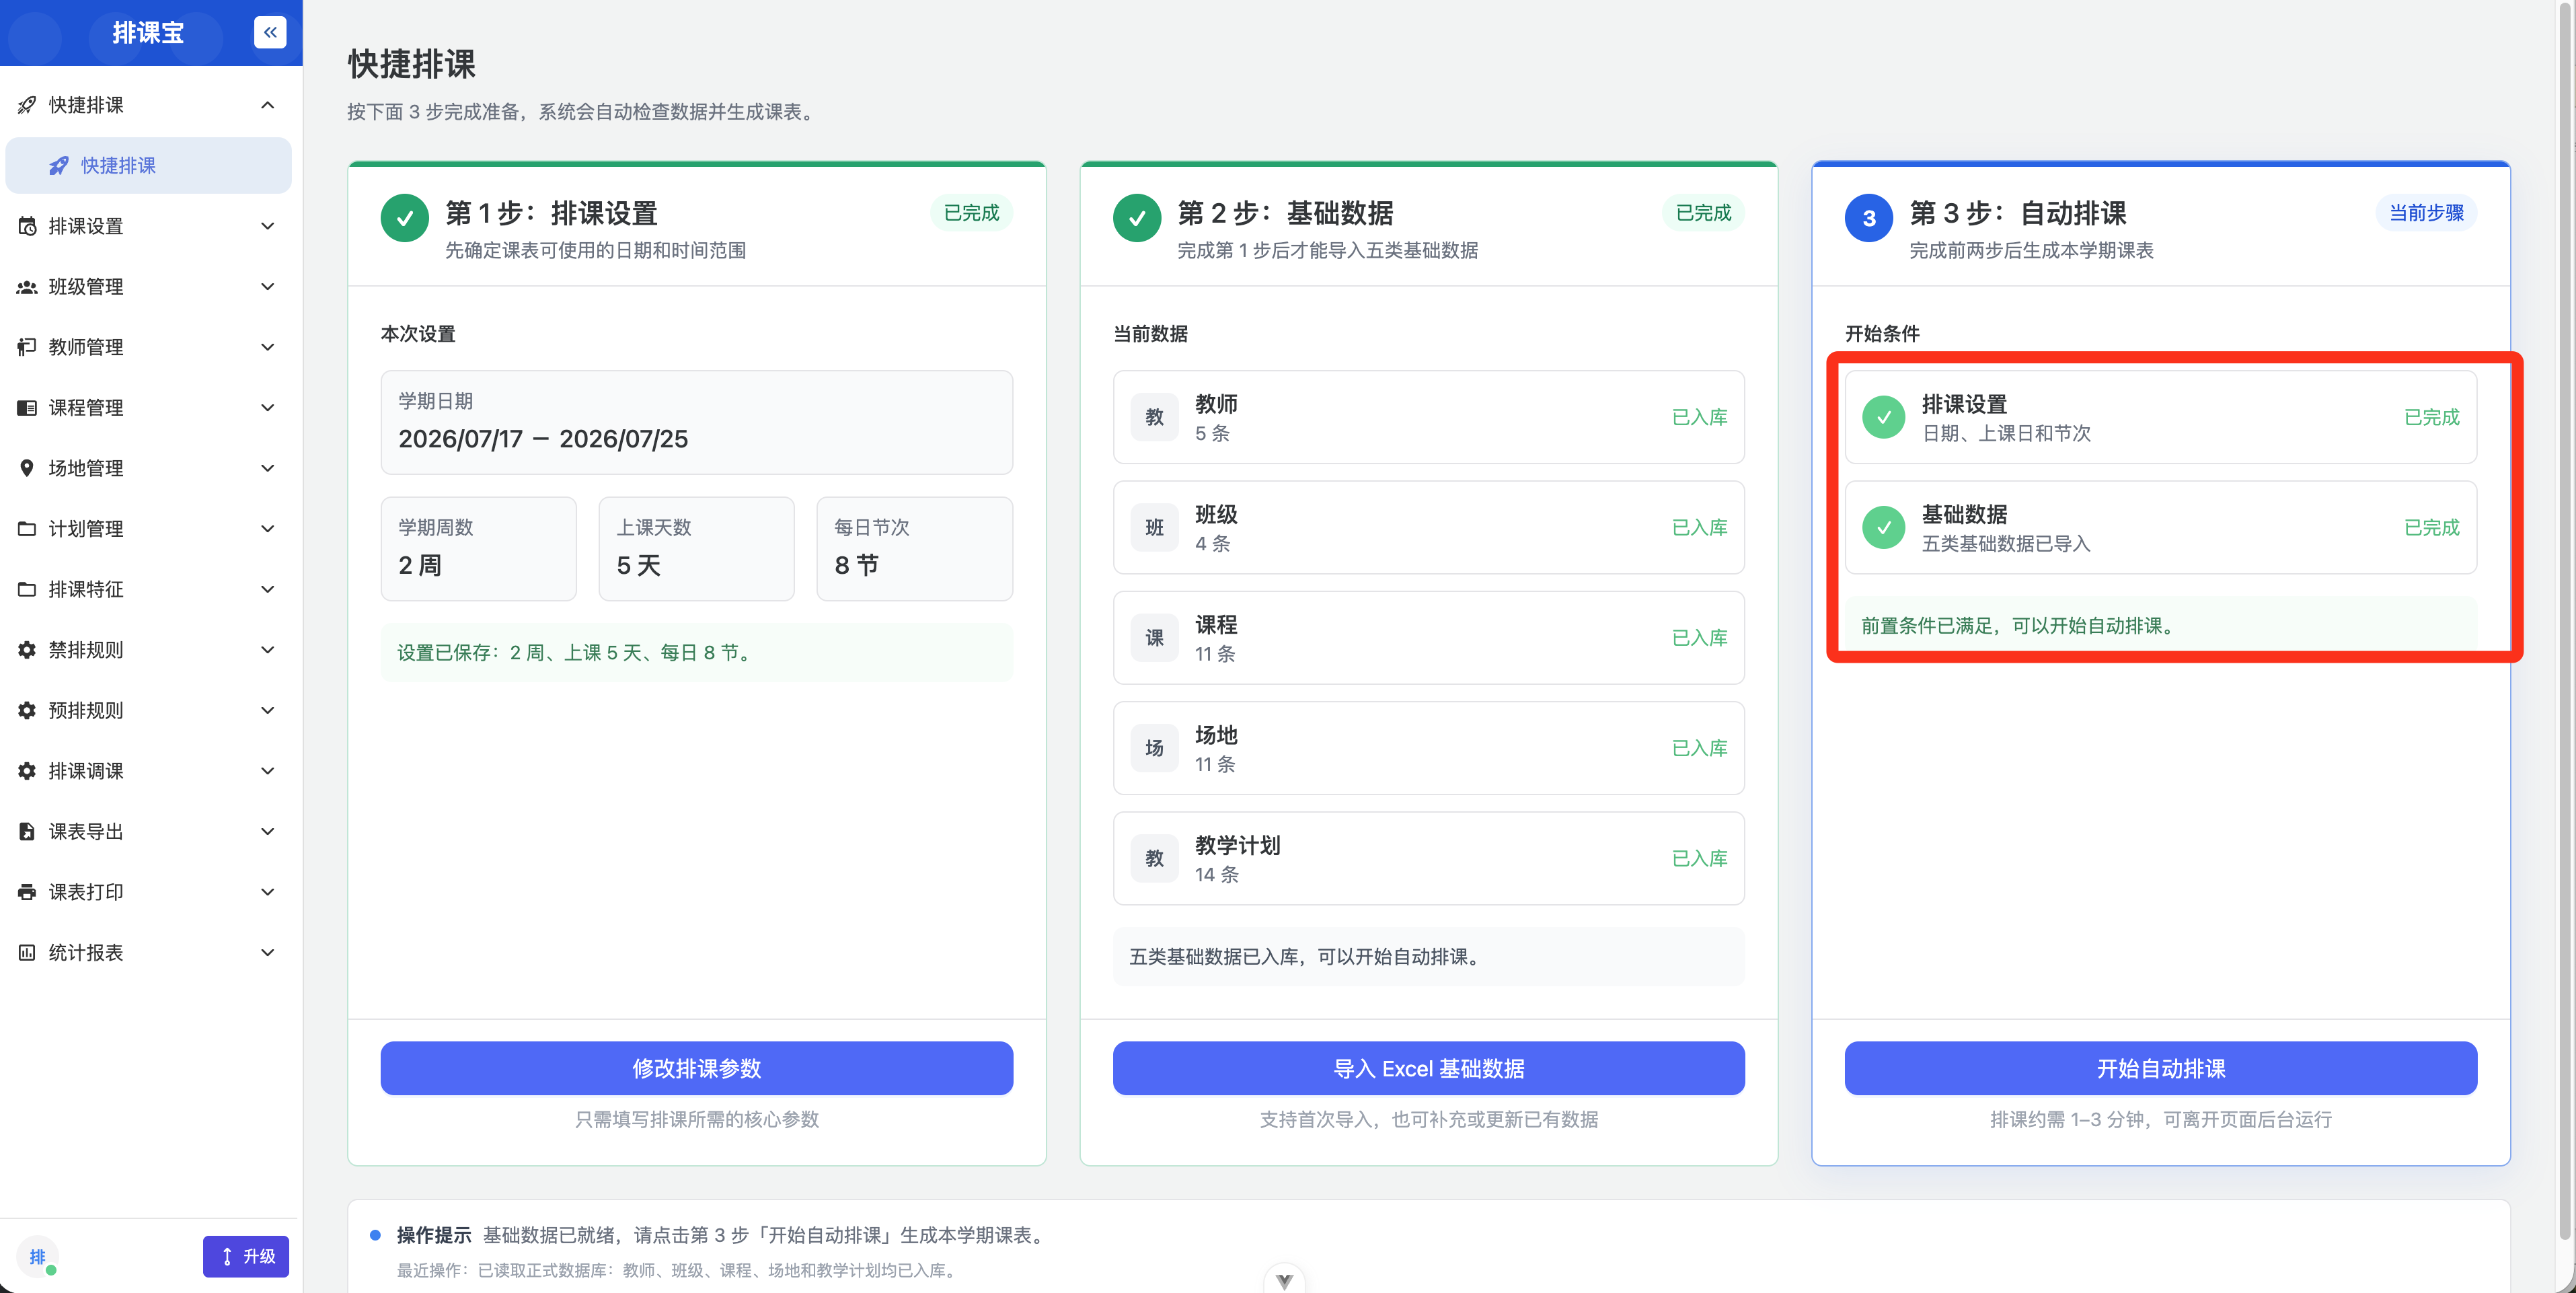
Task: Click the user avatar 排 at bottom-left
Action: tap(37, 1257)
